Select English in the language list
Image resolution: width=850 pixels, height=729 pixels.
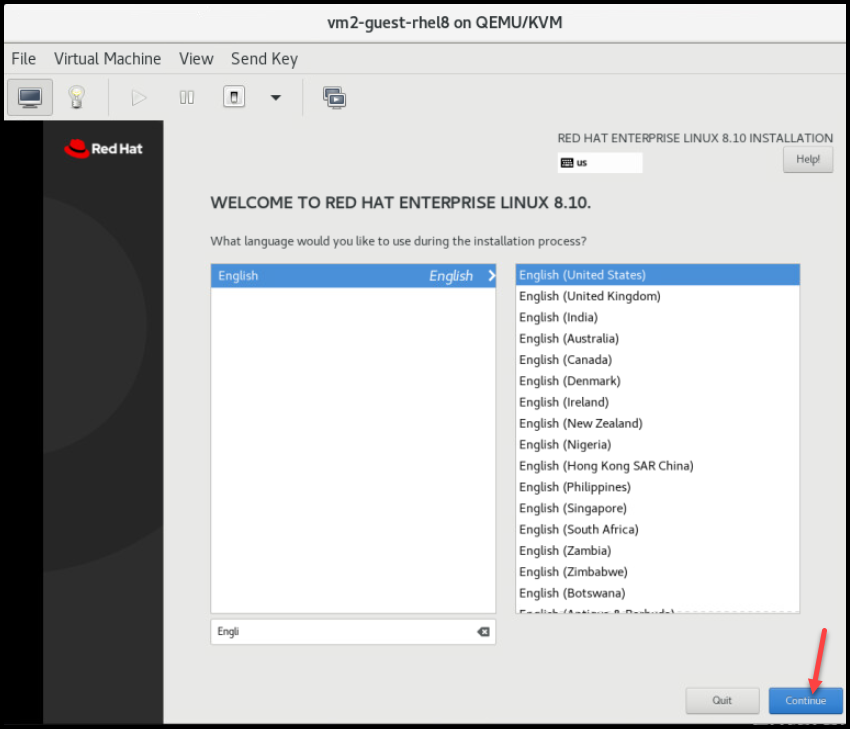[353, 276]
